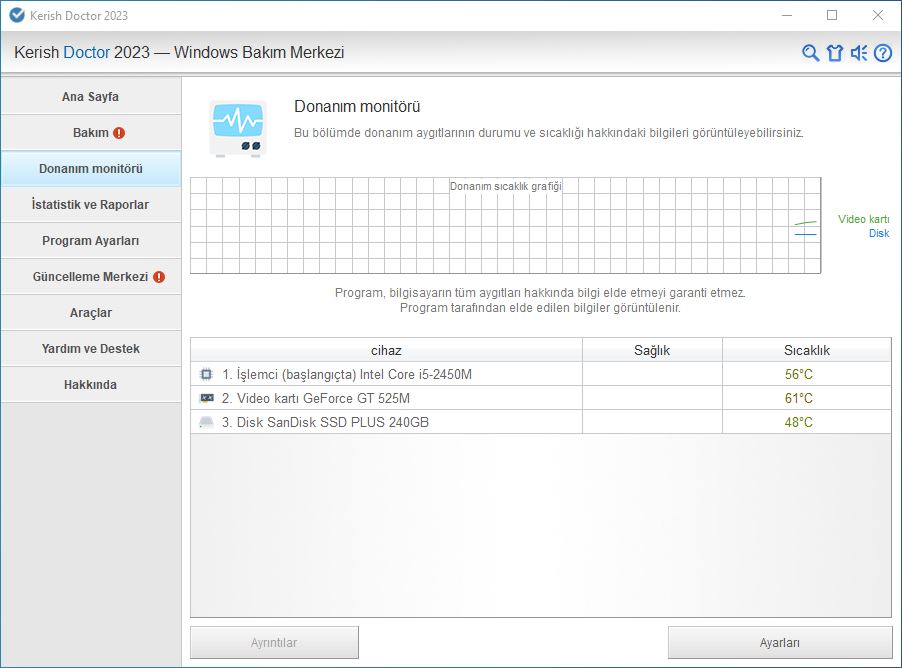Click the Video kartı graph legend label
Image resolution: width=902 pixels, height=668 pixels.
coord(863,219)
